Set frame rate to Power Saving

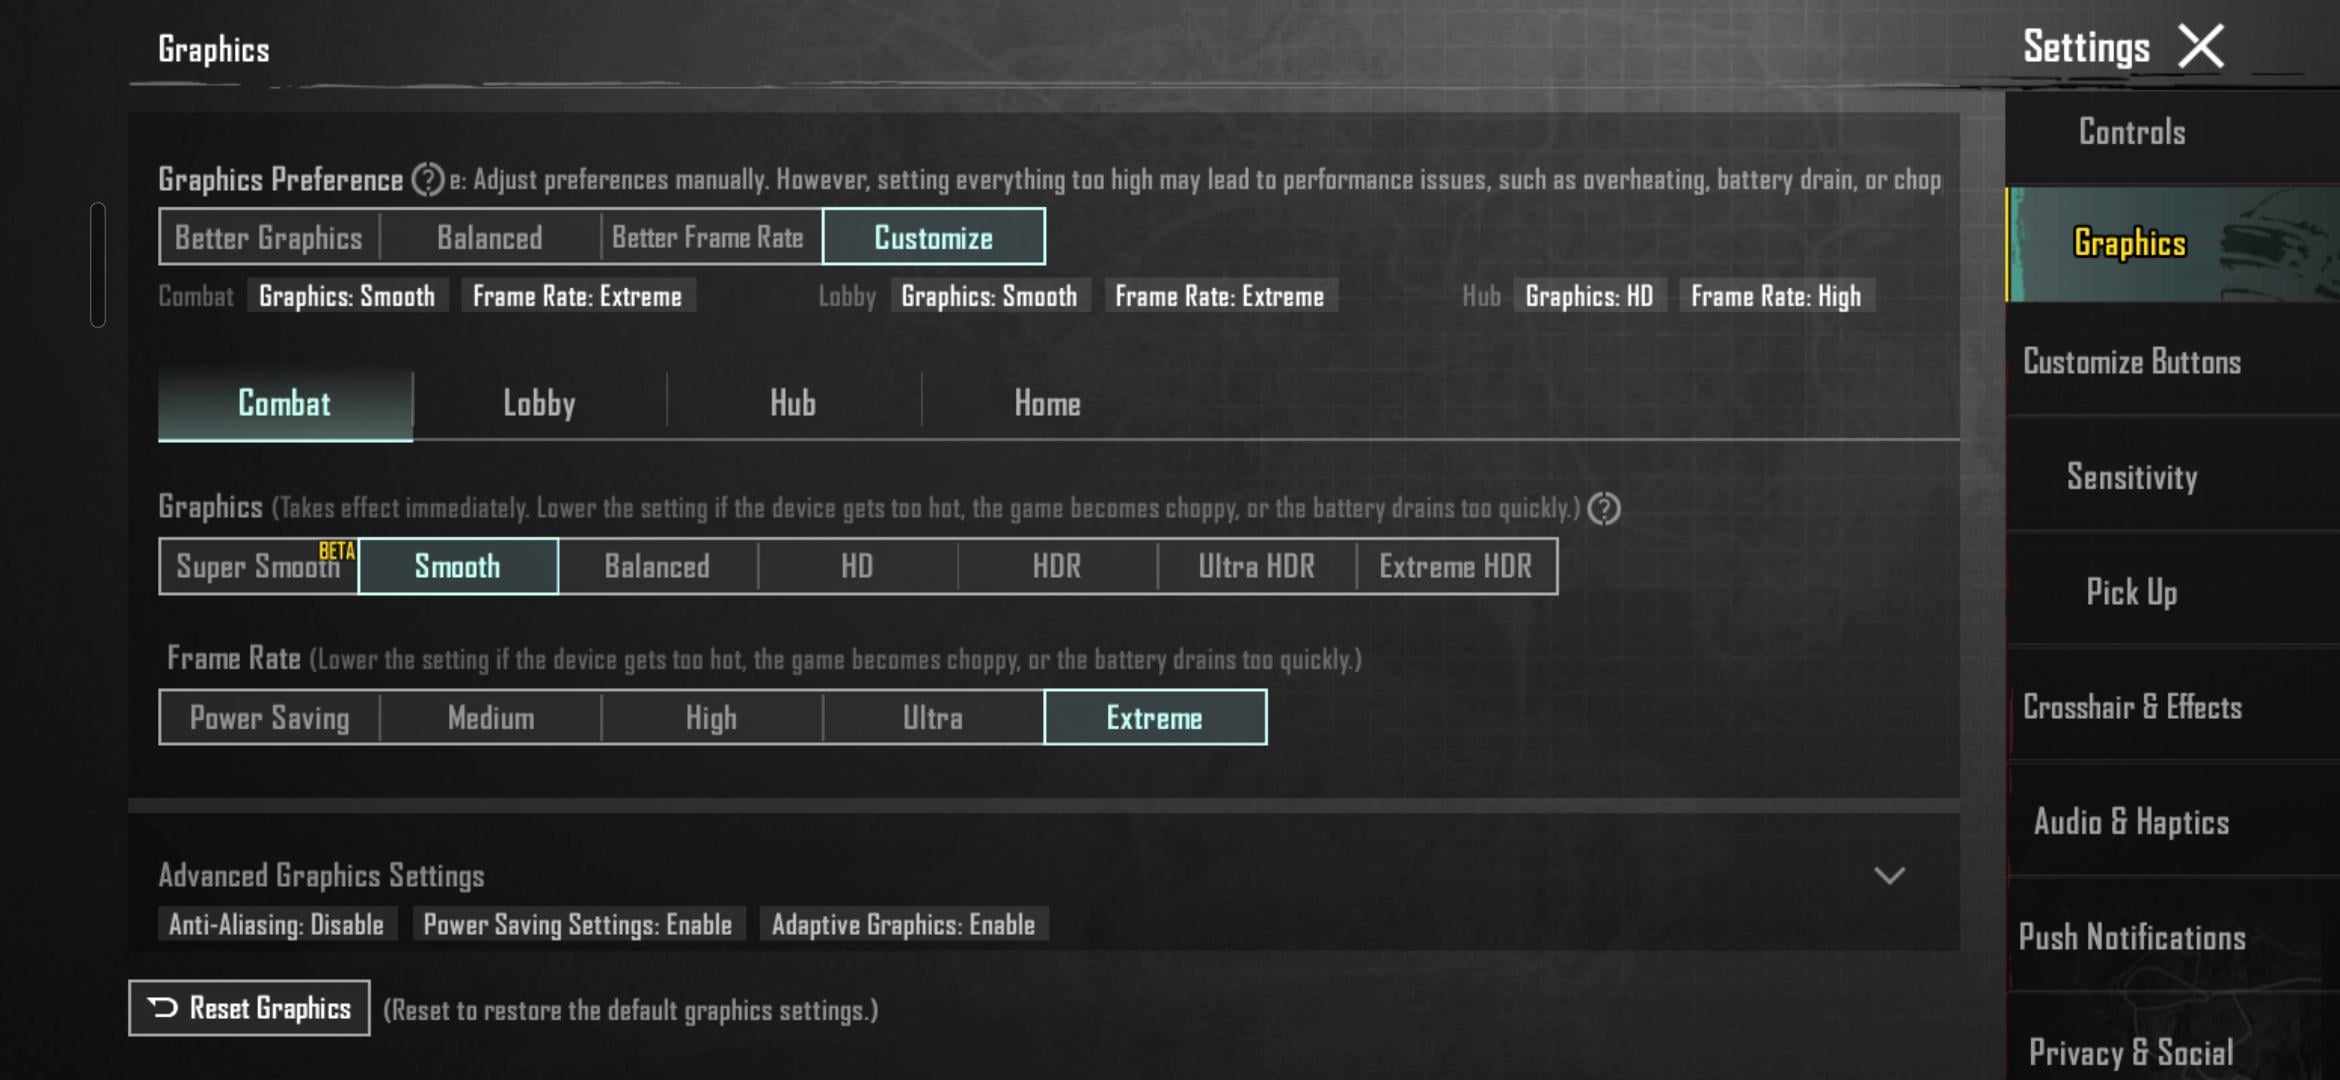(x=269, y=717)
